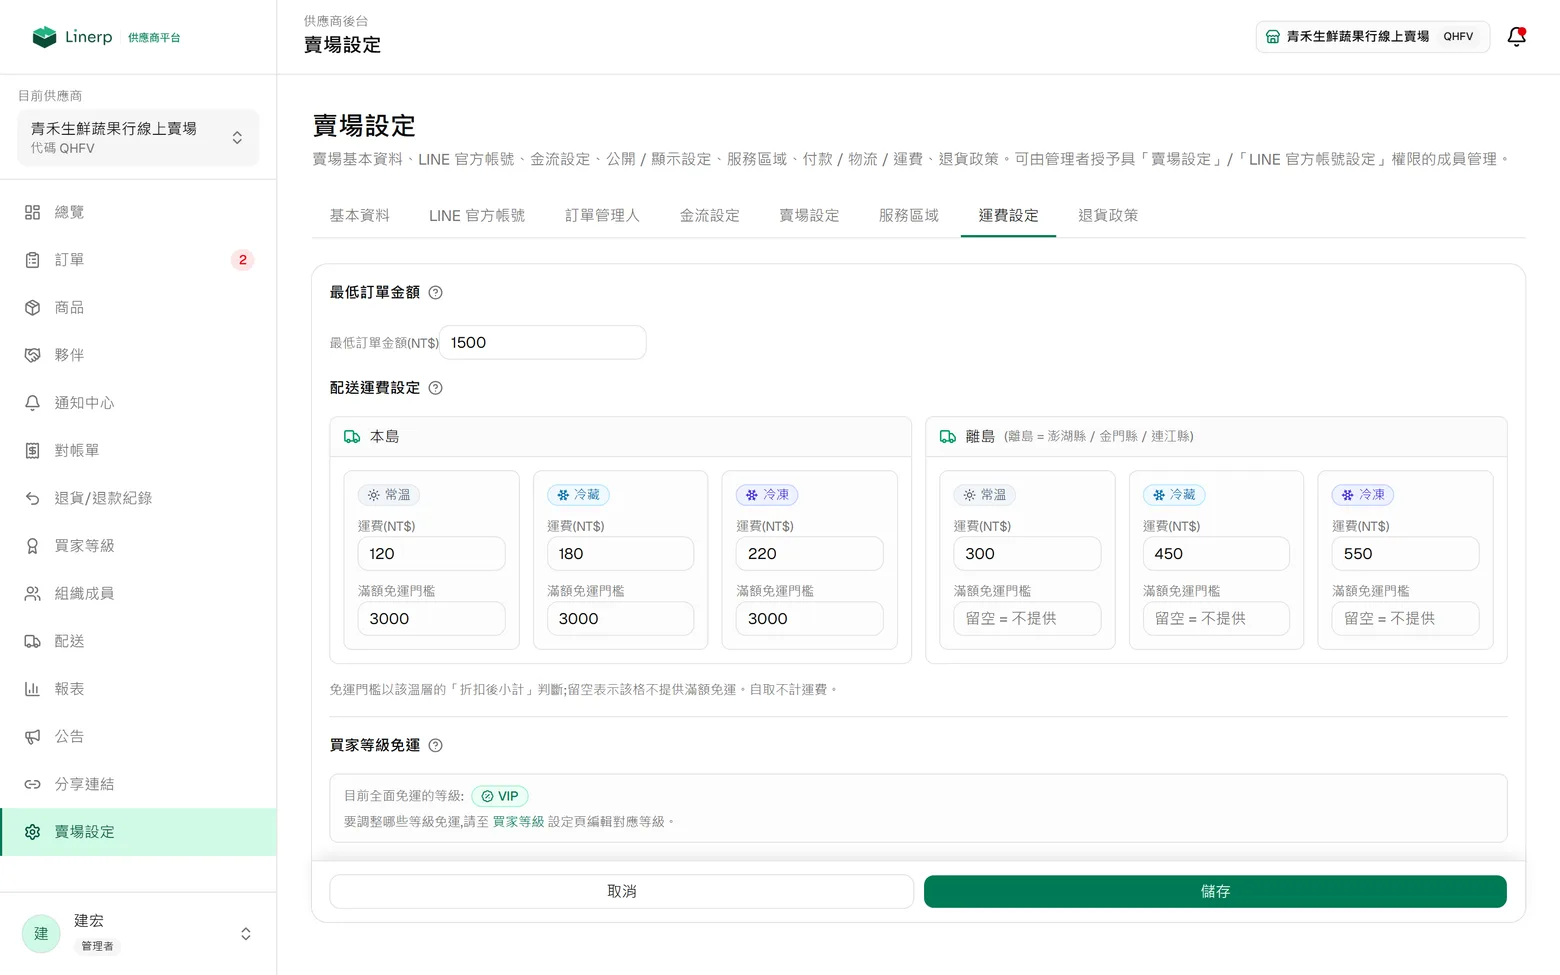The height and width of the screenshot is (975, 1560).
Task: Open the 服務區域 tab
Action: [x=909, y=216]
